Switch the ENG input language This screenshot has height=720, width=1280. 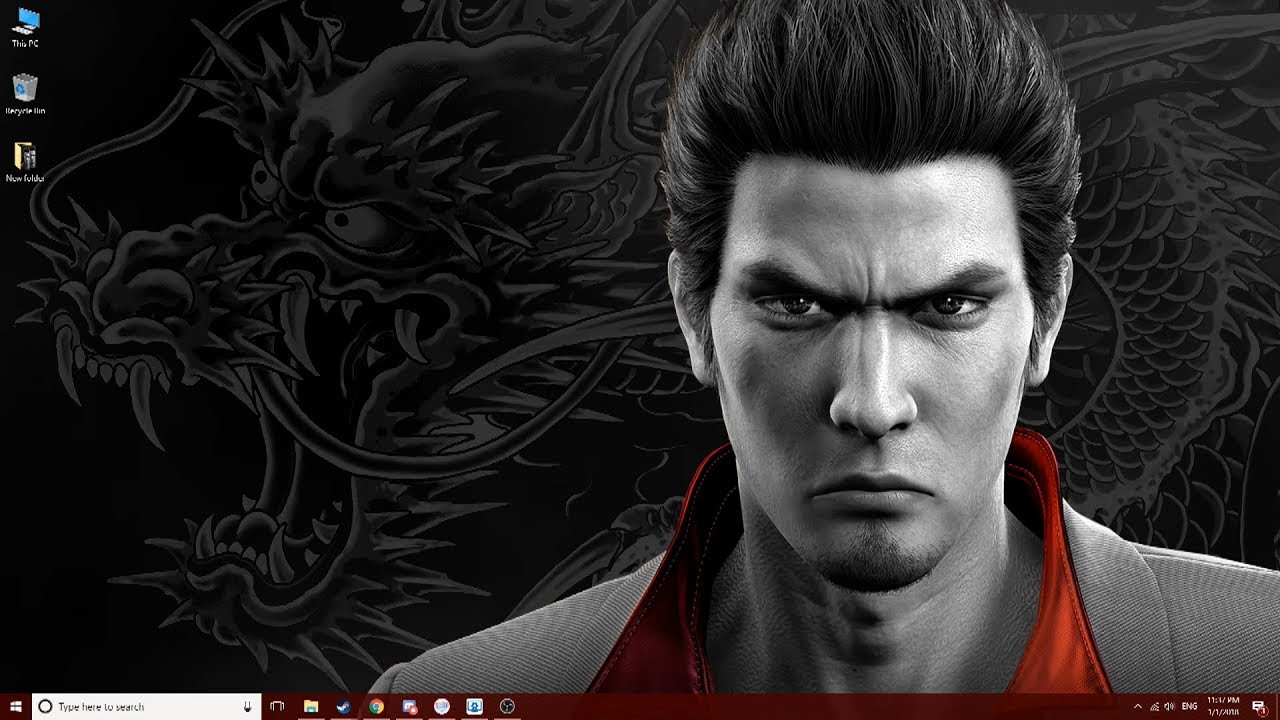1190,706
